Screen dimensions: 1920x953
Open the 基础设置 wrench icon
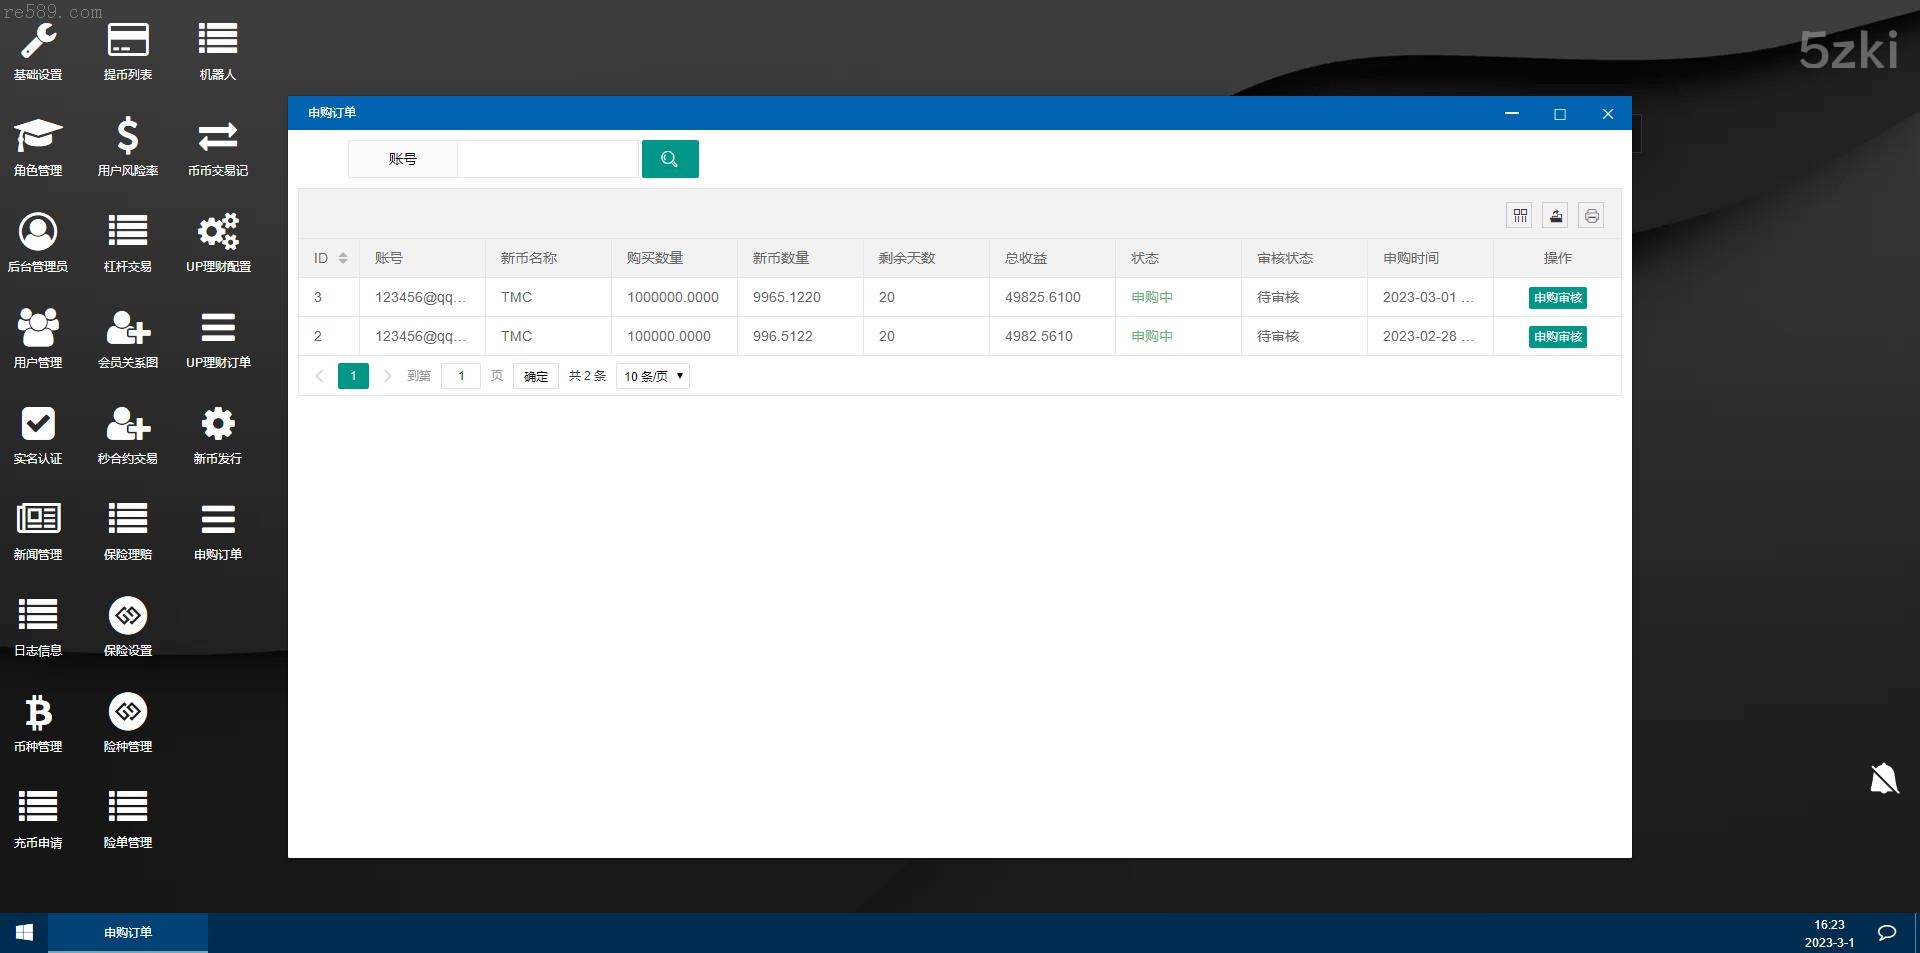point(38,42)
